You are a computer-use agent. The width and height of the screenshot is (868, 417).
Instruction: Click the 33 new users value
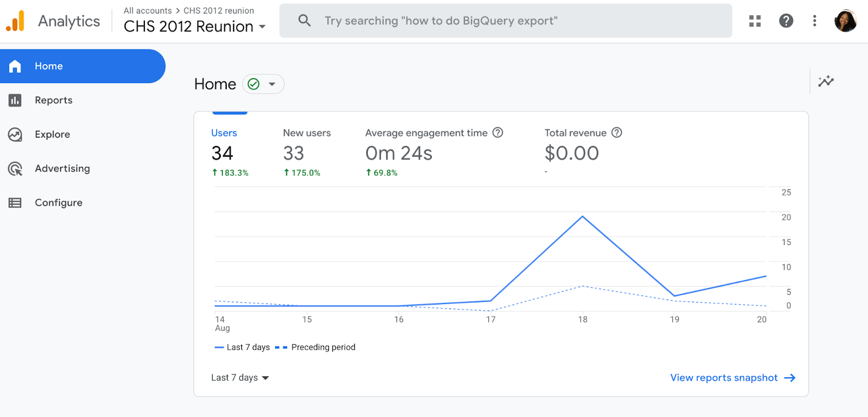(294, 153)
